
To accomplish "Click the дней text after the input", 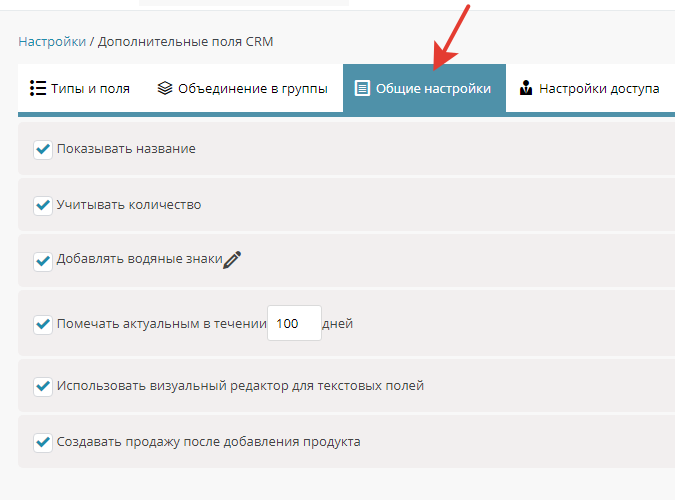I will pos(338,323).
